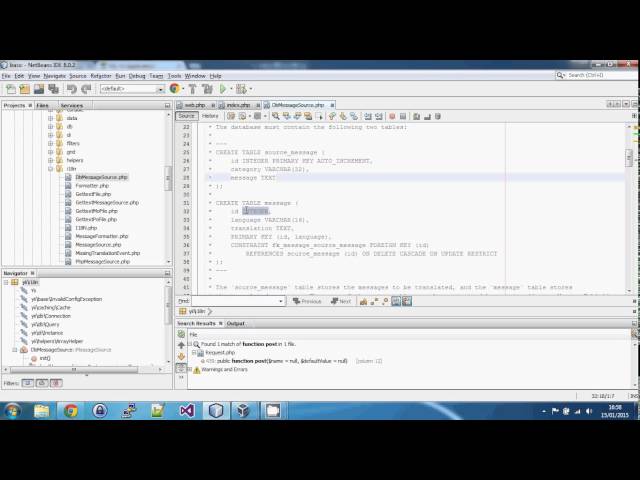The width and height of the screenshot is (640, 480).
Task: Open the Refactor menu
Action: [101, 76]
